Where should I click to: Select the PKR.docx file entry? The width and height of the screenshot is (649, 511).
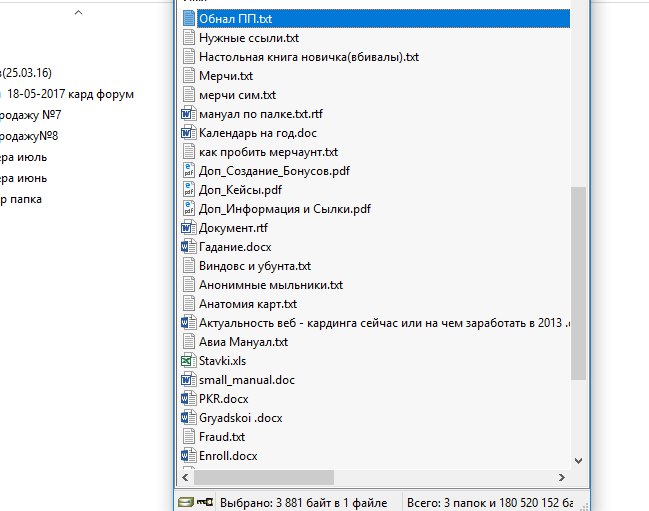click(223, 399)
